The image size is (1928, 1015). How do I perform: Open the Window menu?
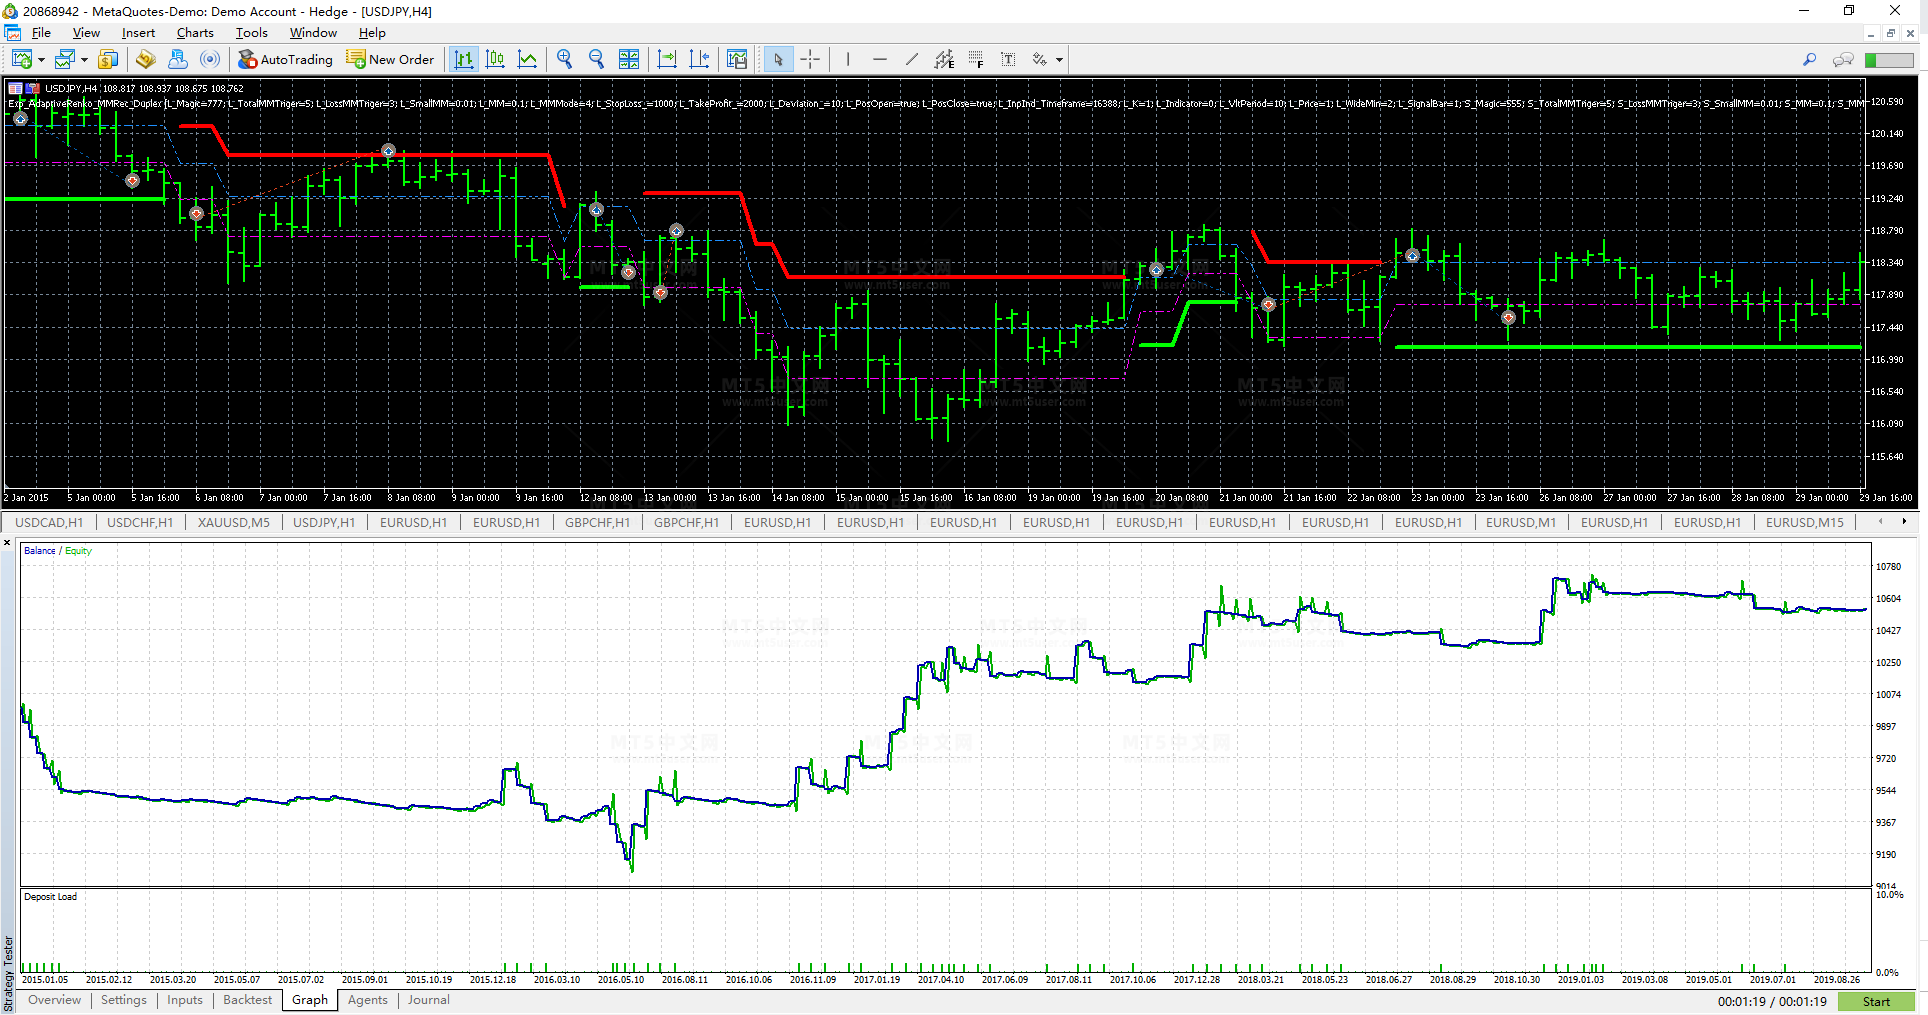coord(313,33)
